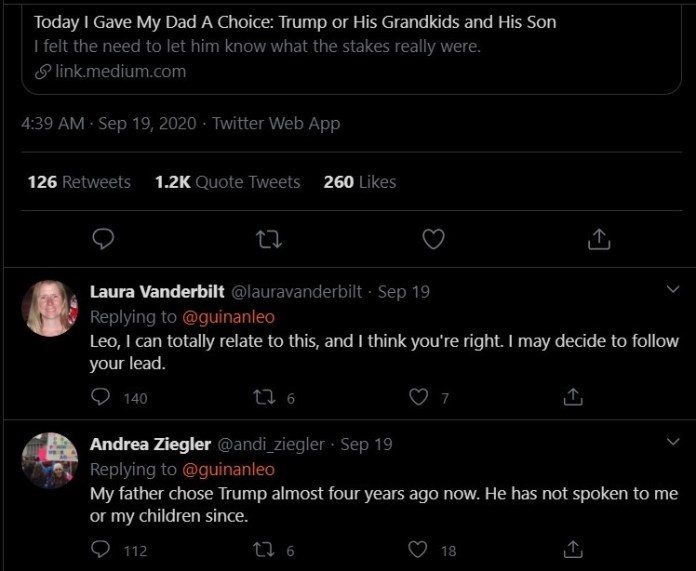This screenshot has height=571, width=696.
Task: View the 1.2K Quote Tweets
Action: click(x=227, y=182)
